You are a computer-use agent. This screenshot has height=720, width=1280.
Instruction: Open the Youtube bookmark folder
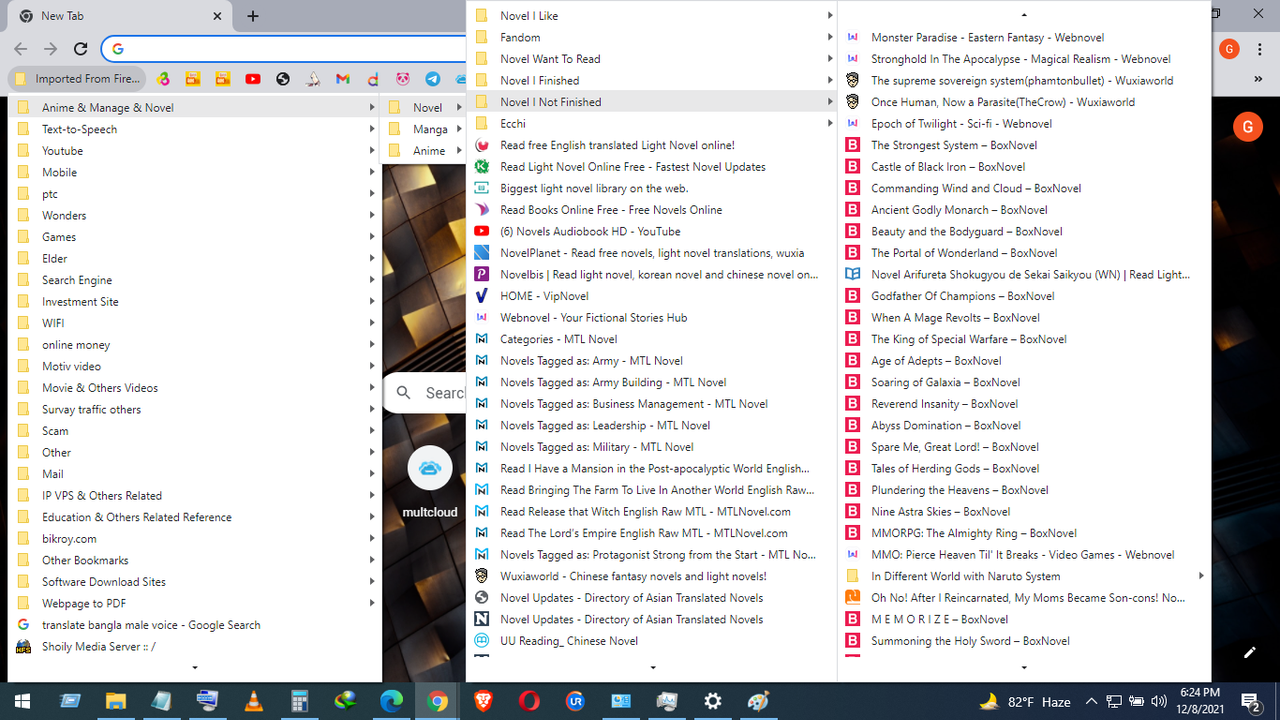(196, 151)
